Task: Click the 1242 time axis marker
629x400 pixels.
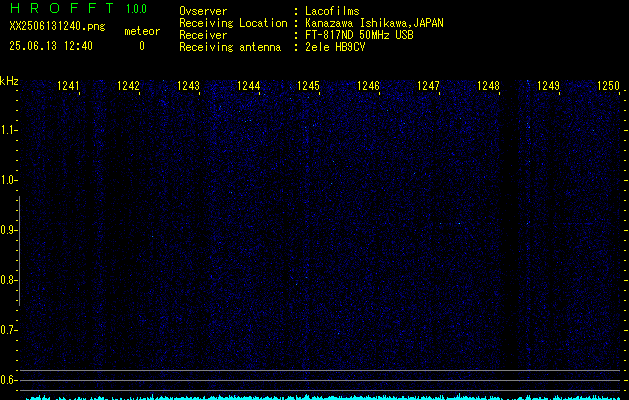Action: pos(128,86)
